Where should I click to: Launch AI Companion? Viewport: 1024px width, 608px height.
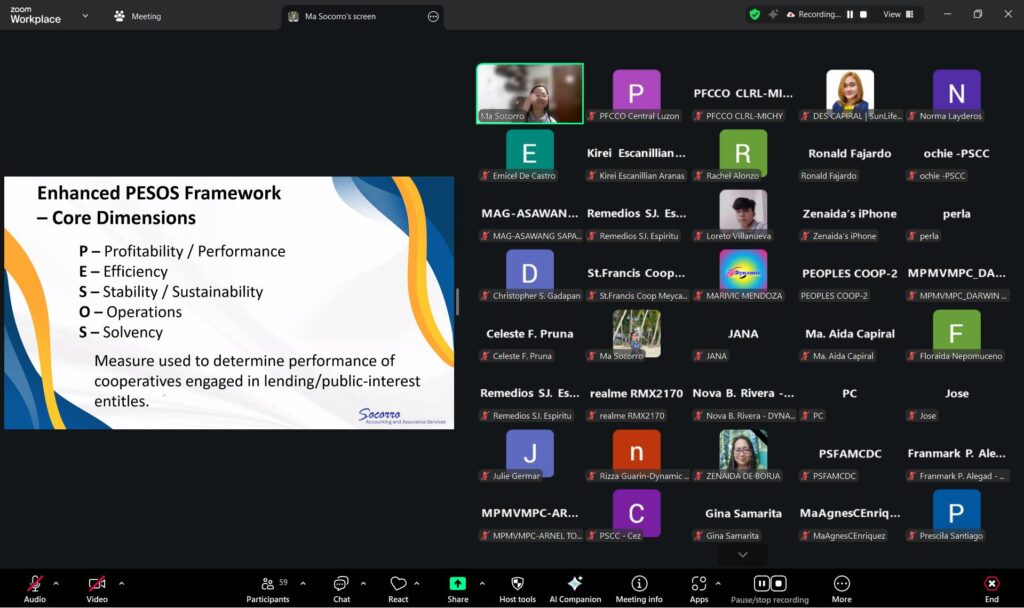coord(575,585)
